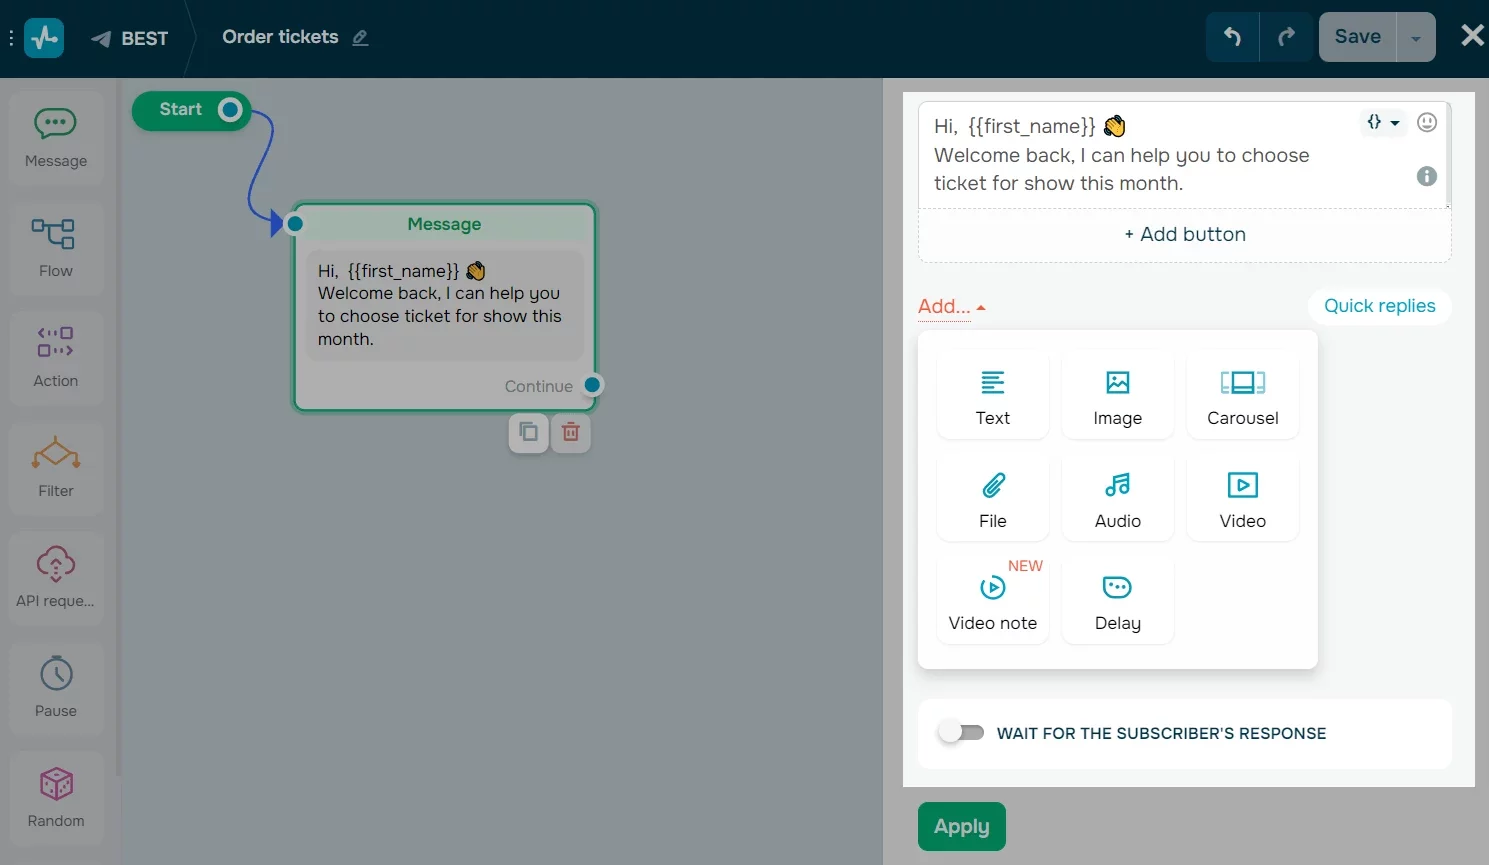Expand the Save options dropdown arrow
Viewport: 1489px width, 865px height.
point(1415,38)
